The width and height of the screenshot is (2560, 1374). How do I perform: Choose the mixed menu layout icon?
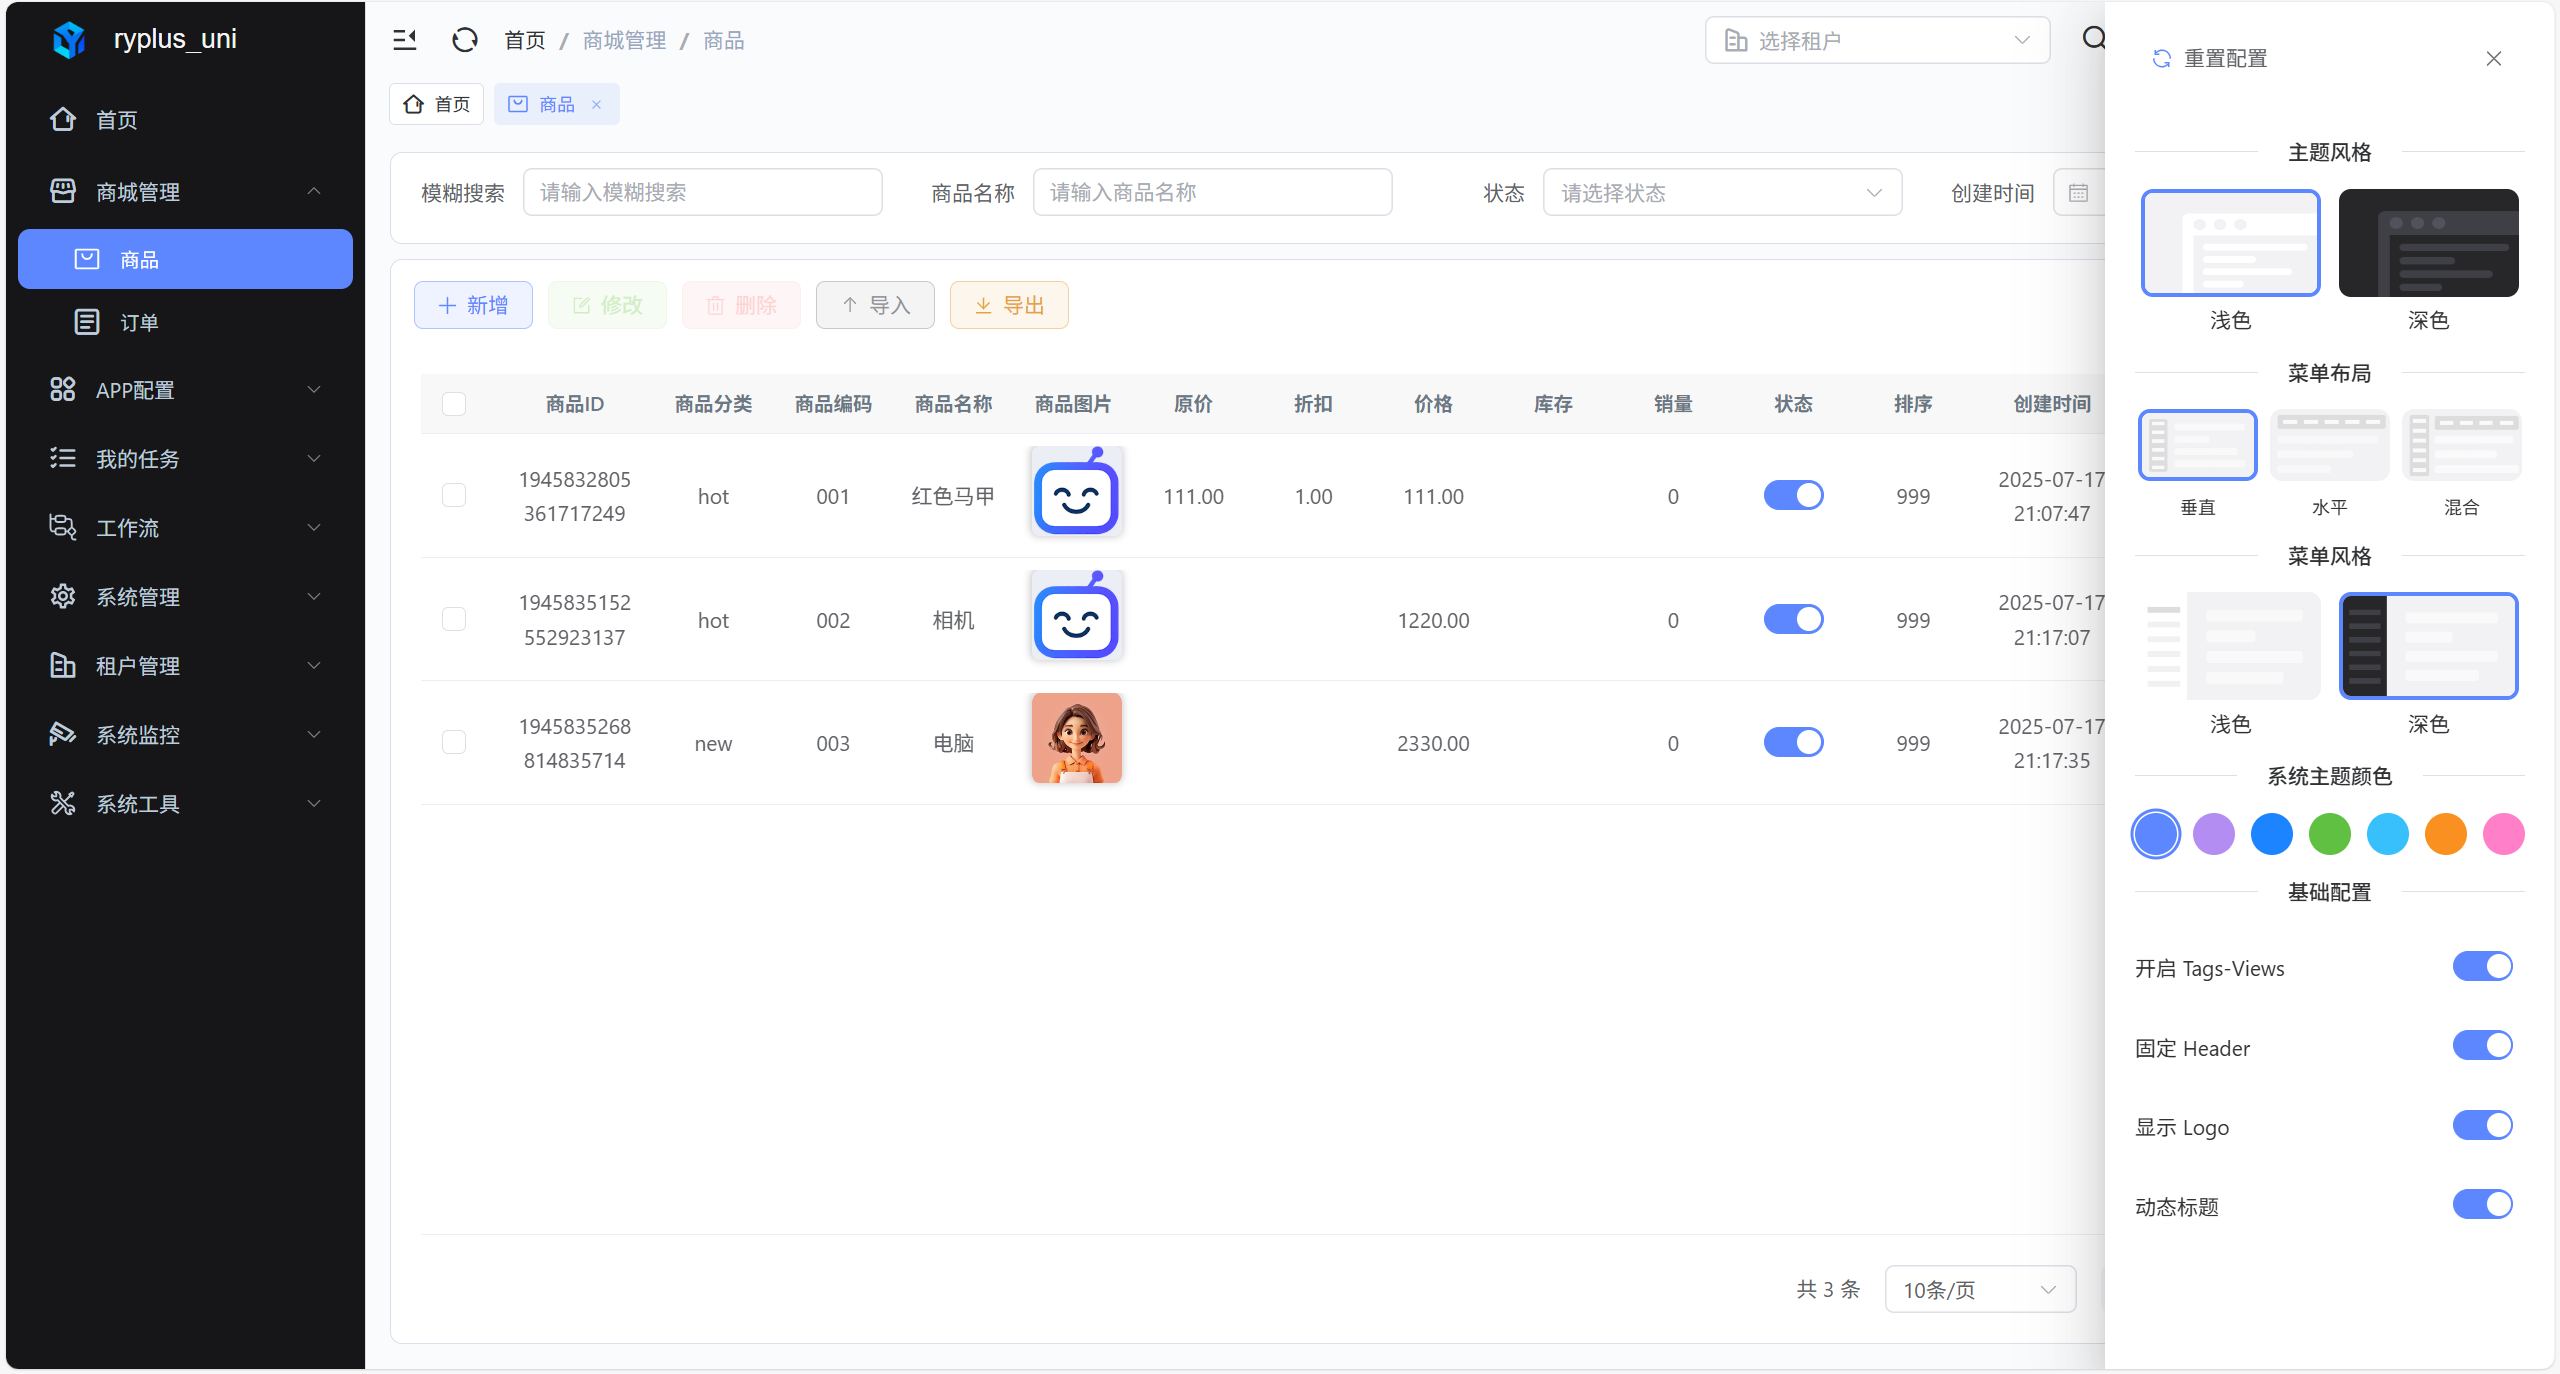click(2460, 445)
